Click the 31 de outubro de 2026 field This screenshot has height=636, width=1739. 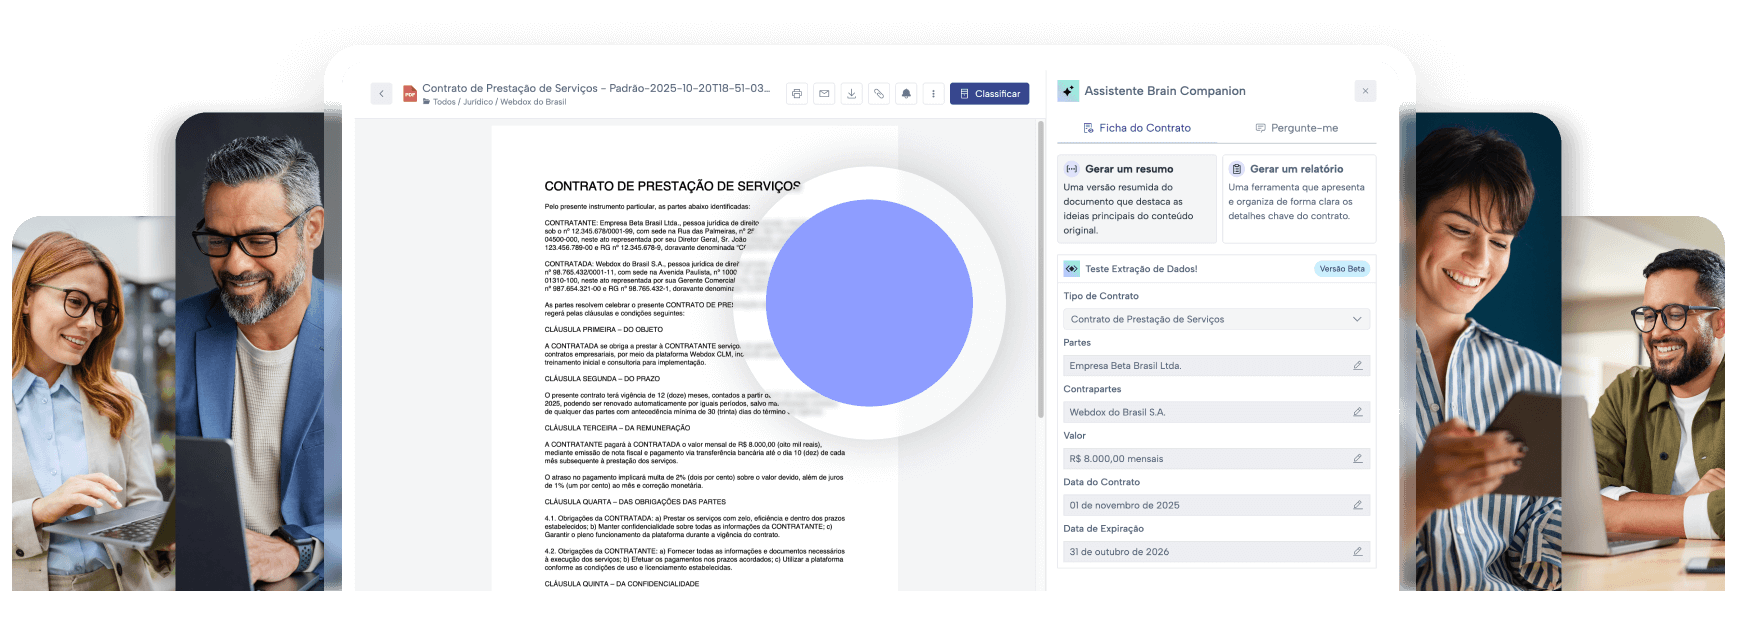pyautogui.click(x=1216, y=552)
